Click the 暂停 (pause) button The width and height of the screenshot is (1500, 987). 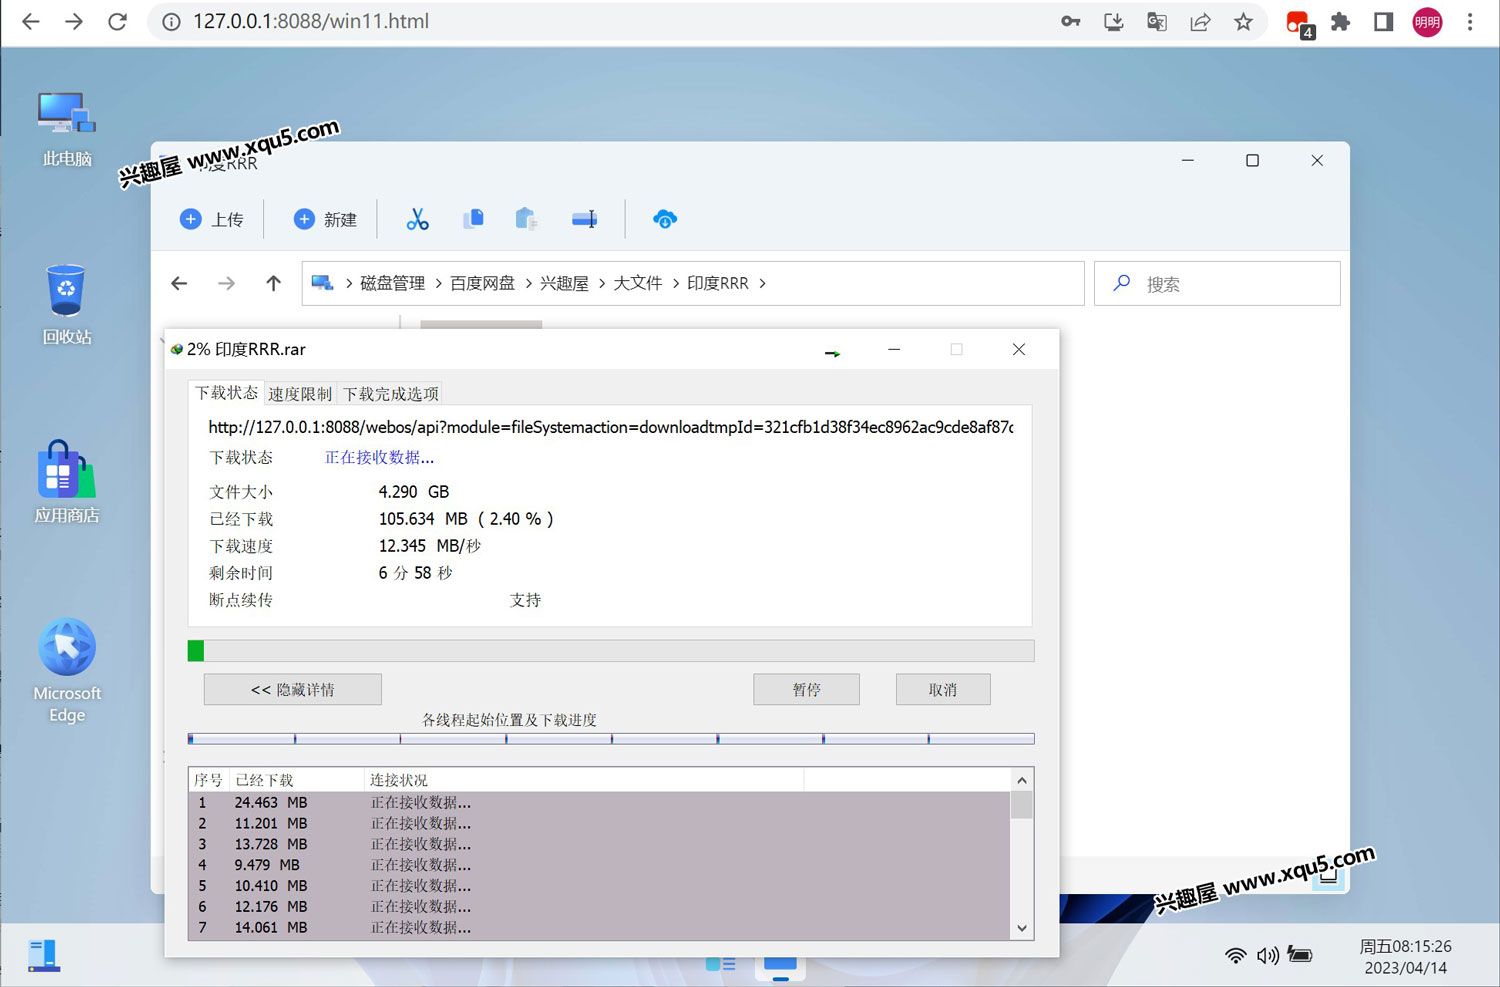point(806,689)
